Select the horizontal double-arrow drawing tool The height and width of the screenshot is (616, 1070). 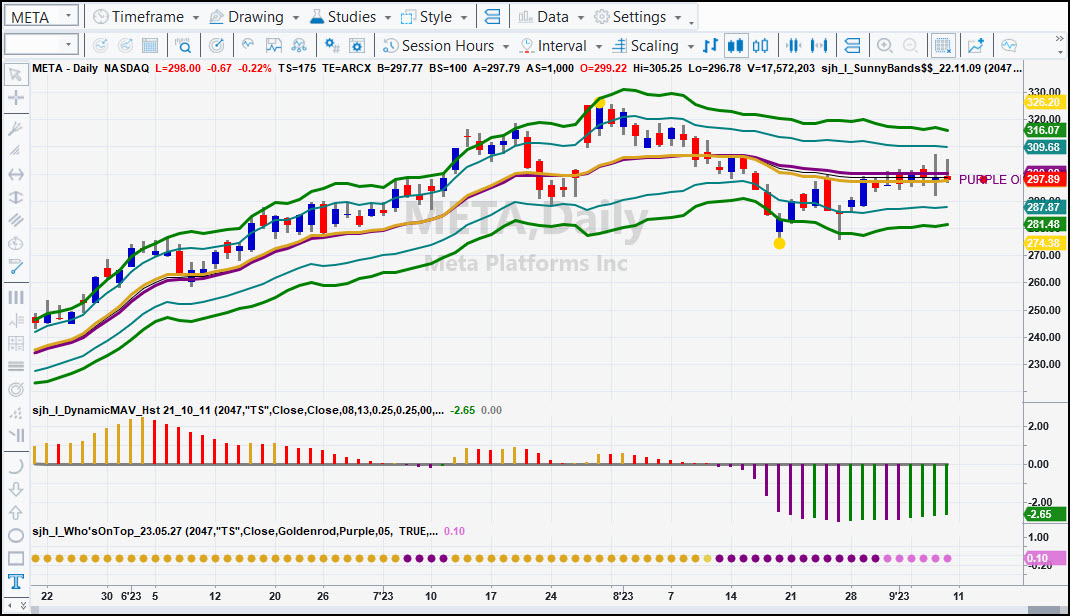pyautogui.click(x=15, y=175)
